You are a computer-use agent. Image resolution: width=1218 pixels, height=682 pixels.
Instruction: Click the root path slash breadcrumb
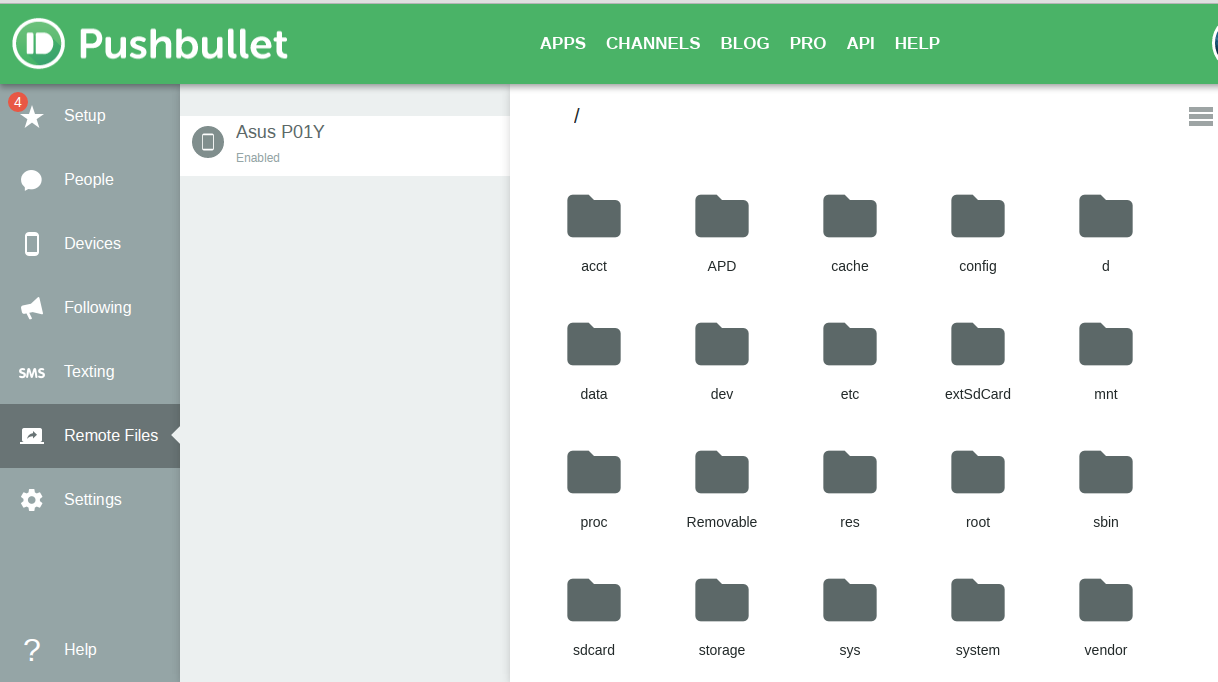(577, 116)
